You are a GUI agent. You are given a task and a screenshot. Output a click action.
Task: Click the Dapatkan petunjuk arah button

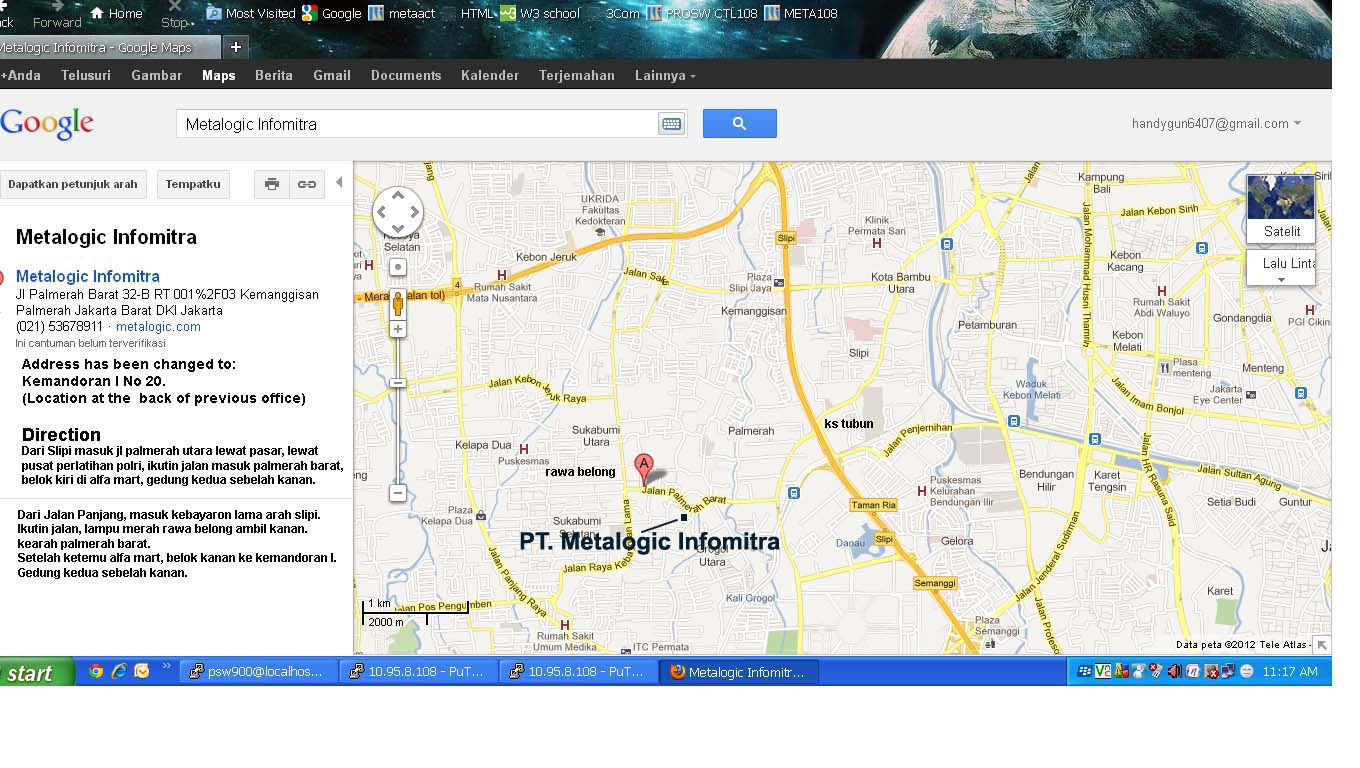pos(73,184)
